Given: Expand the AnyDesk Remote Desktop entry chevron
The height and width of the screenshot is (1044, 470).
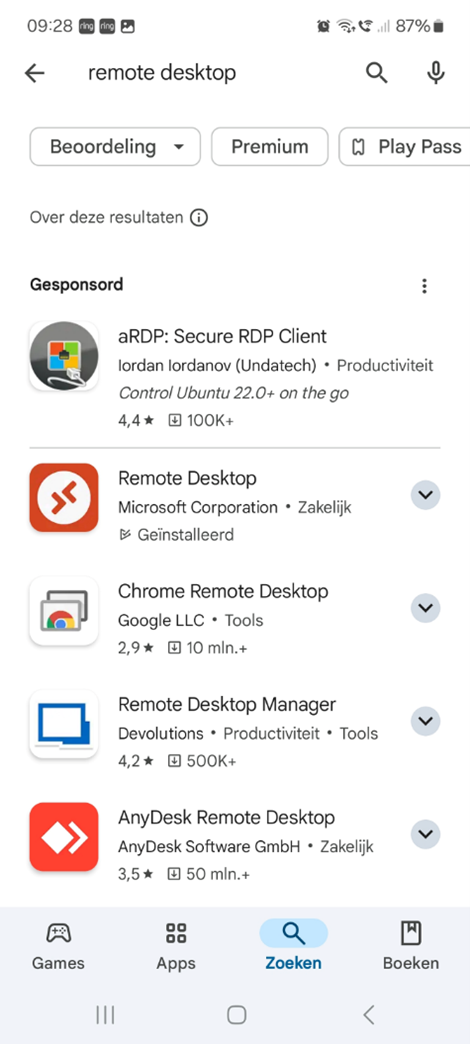Looking at the screenshot, I should coord(425,834).
